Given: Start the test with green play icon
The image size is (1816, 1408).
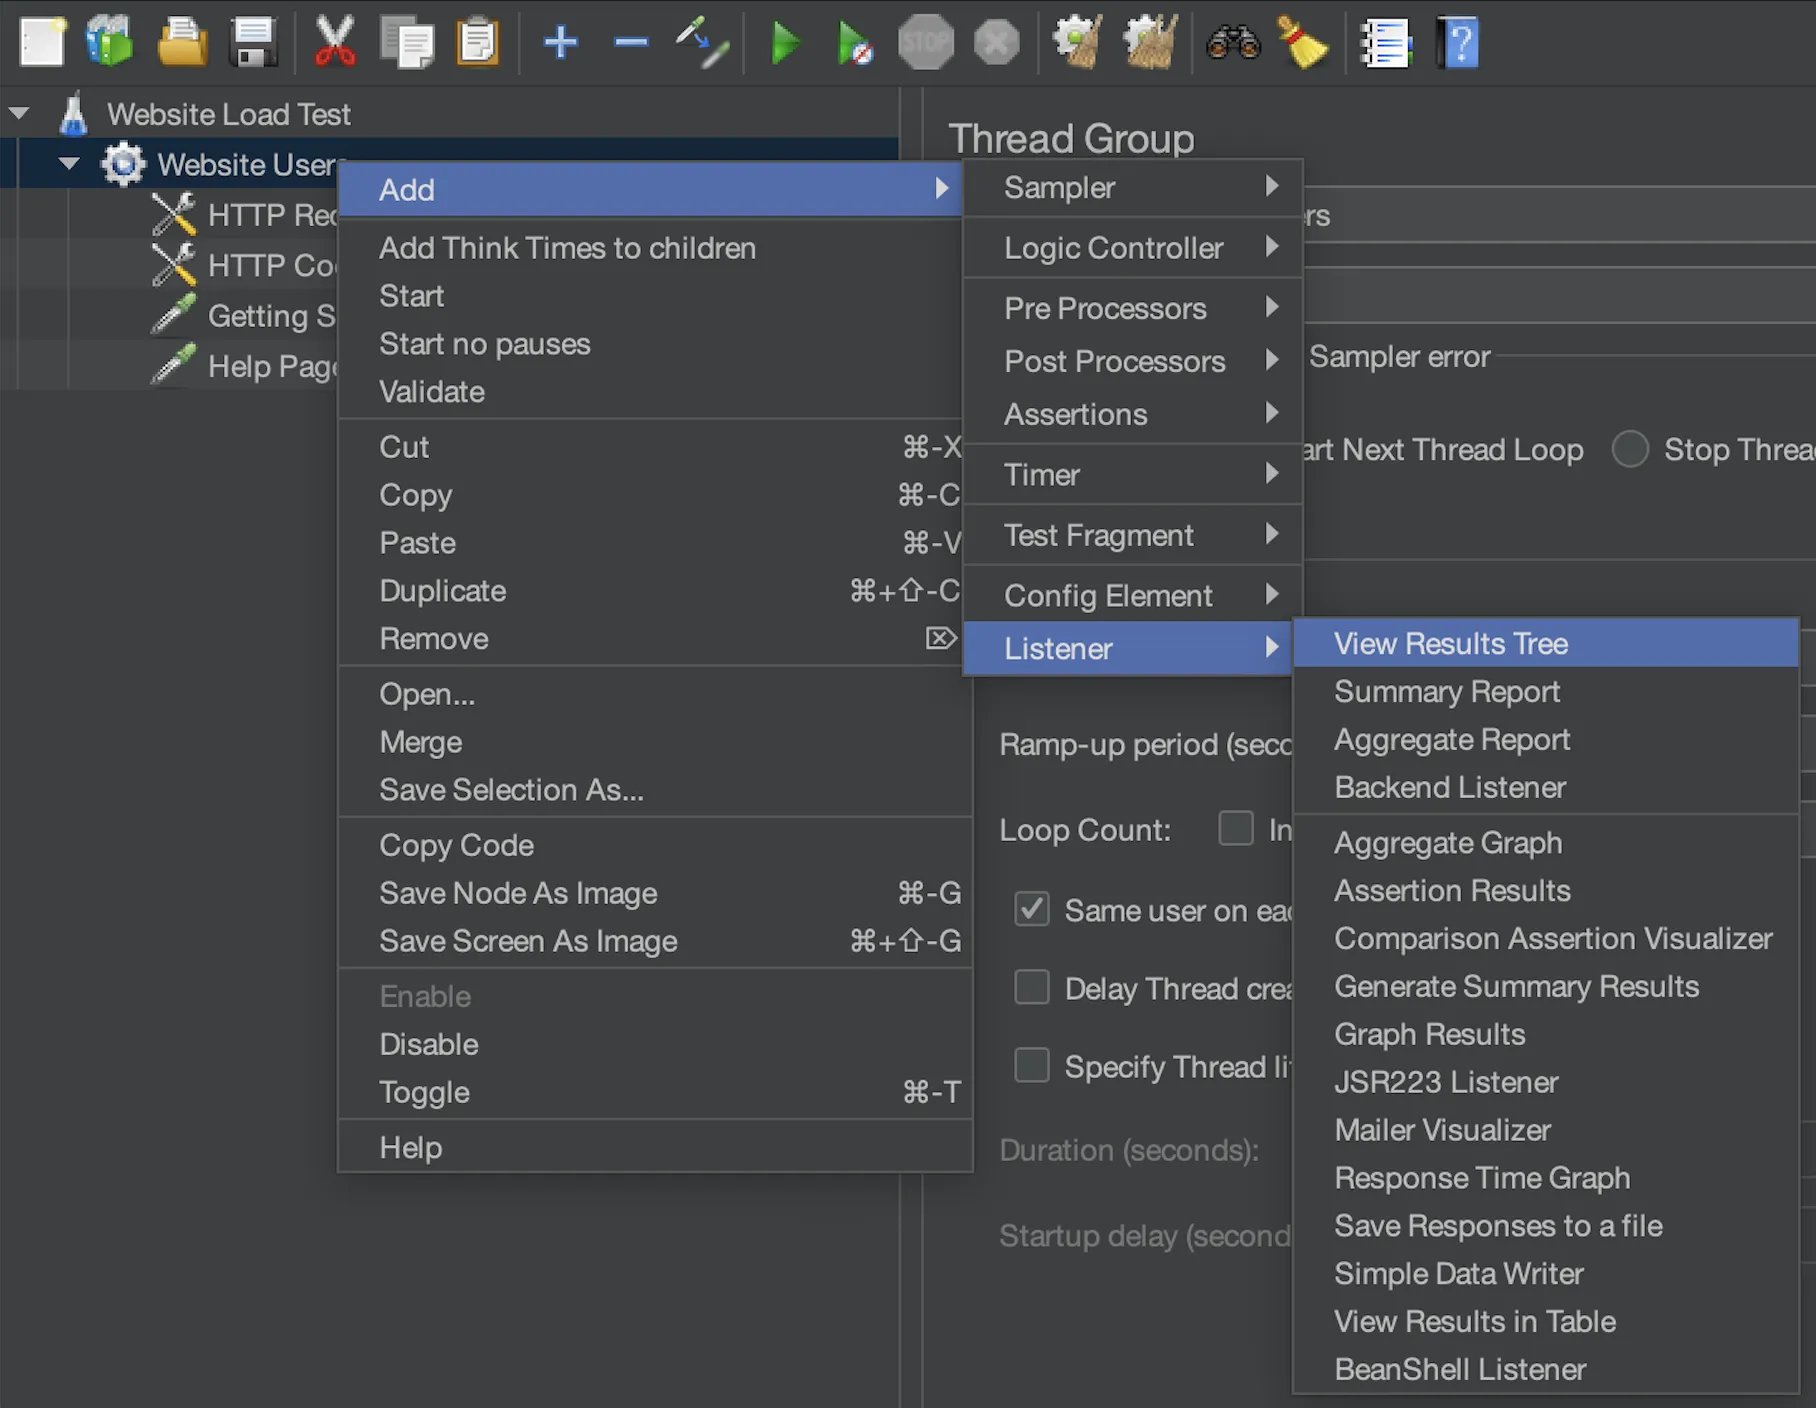Looking at the screenshot, I should 787,42.
